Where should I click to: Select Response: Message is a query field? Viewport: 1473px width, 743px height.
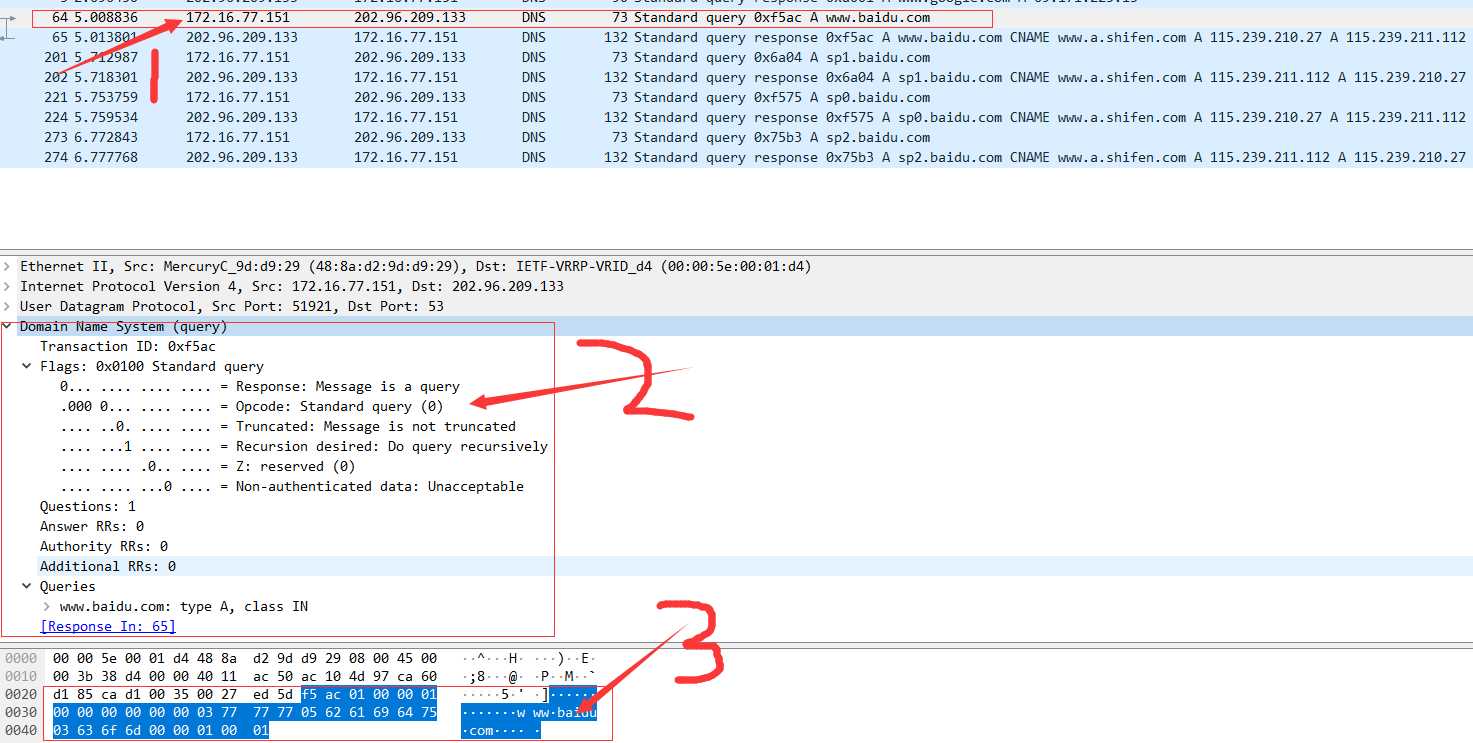[260, 386]
